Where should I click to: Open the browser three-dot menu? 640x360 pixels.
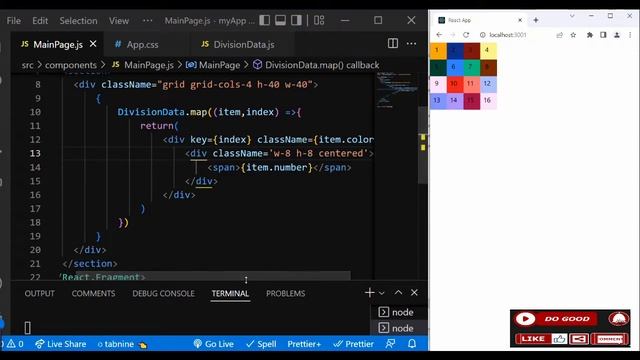click(630, 35)
